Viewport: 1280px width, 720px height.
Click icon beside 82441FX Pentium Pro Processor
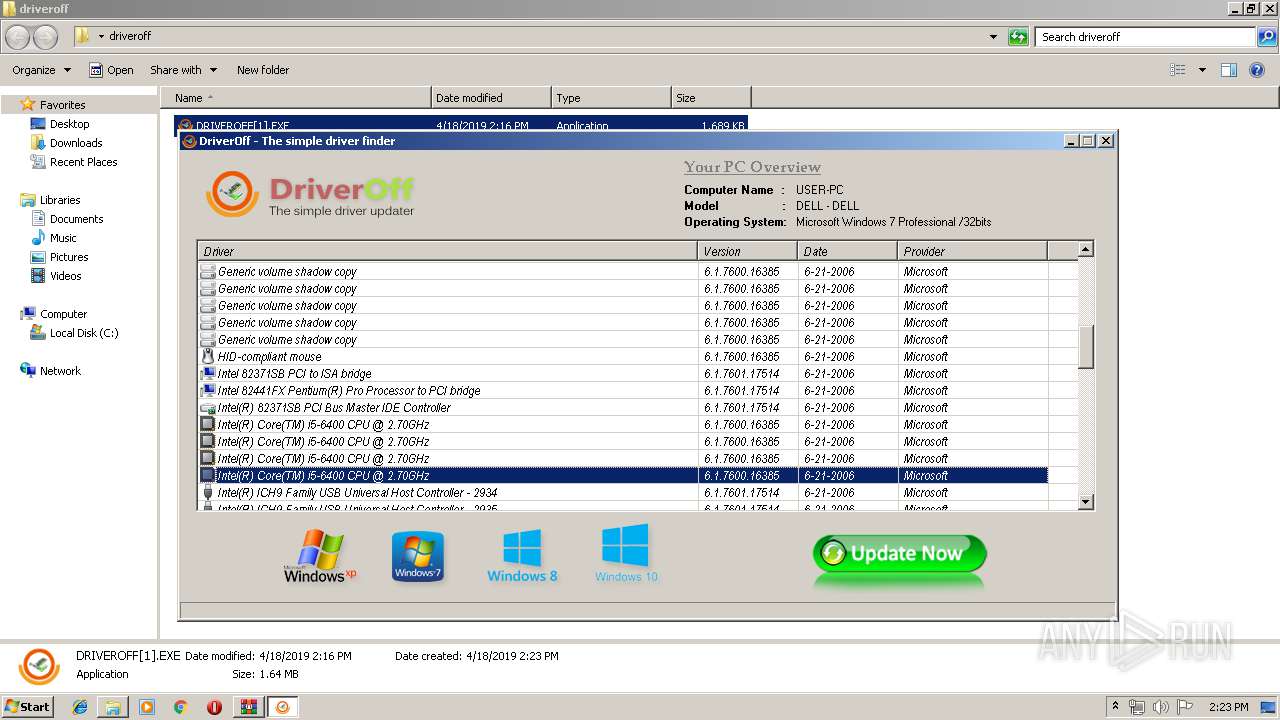[208, 391]
